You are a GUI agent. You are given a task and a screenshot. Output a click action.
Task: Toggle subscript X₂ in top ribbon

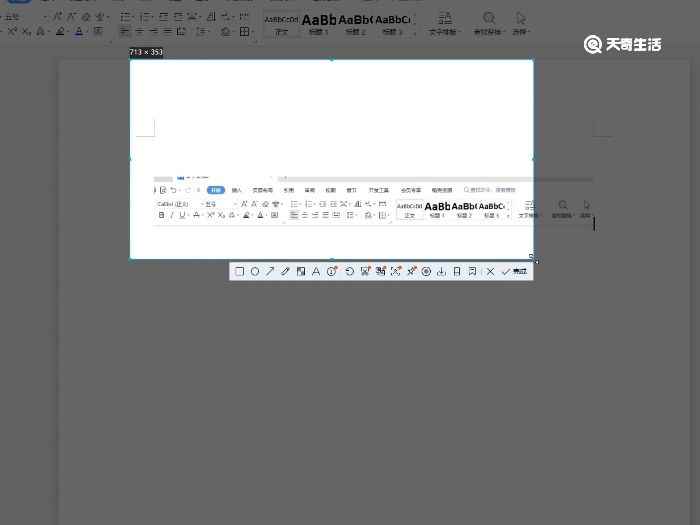point(26,31)
